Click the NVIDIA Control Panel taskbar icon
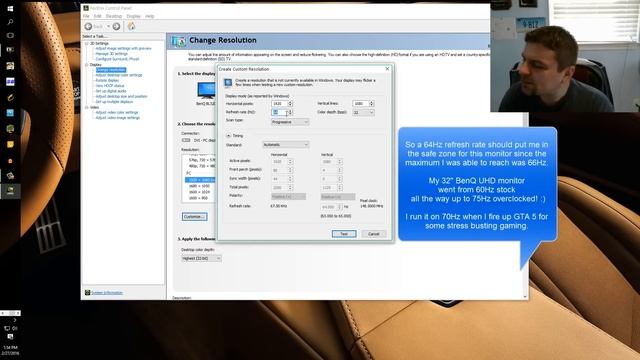 coord(10,191)
